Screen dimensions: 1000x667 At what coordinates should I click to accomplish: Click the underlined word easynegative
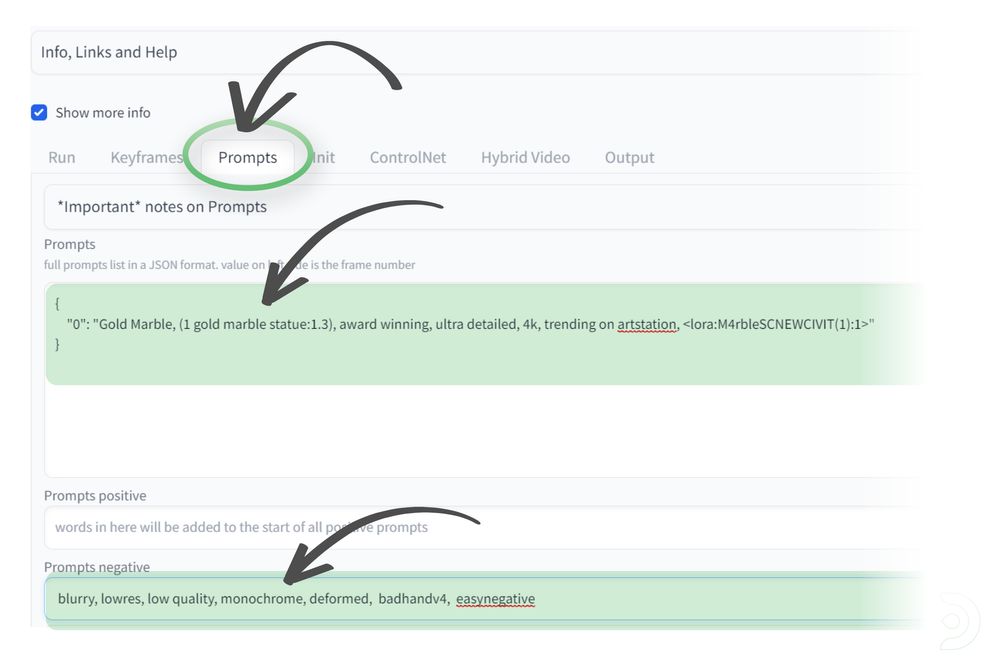496,598
